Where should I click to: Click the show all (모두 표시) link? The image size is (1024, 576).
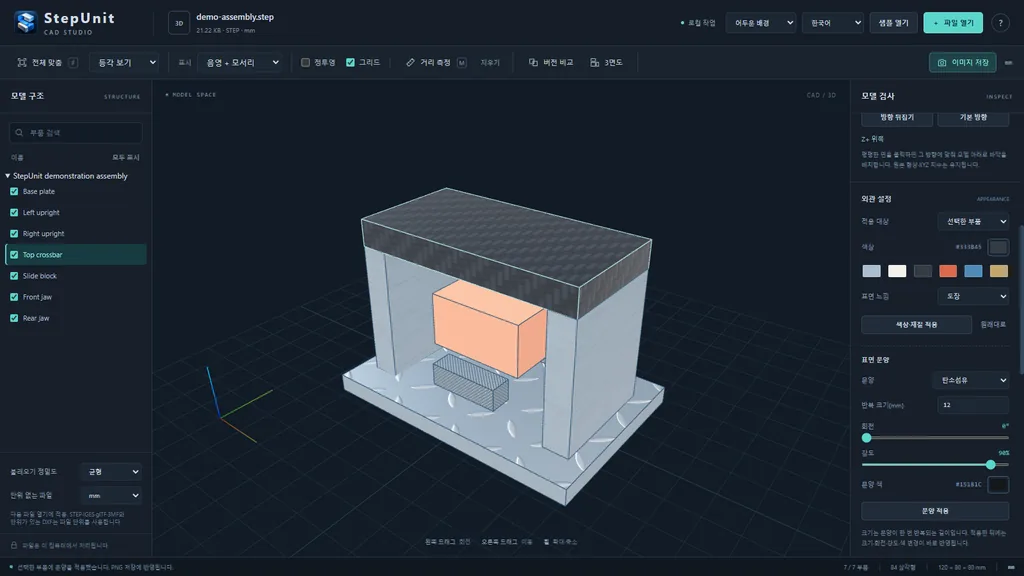tap(125, 157)
